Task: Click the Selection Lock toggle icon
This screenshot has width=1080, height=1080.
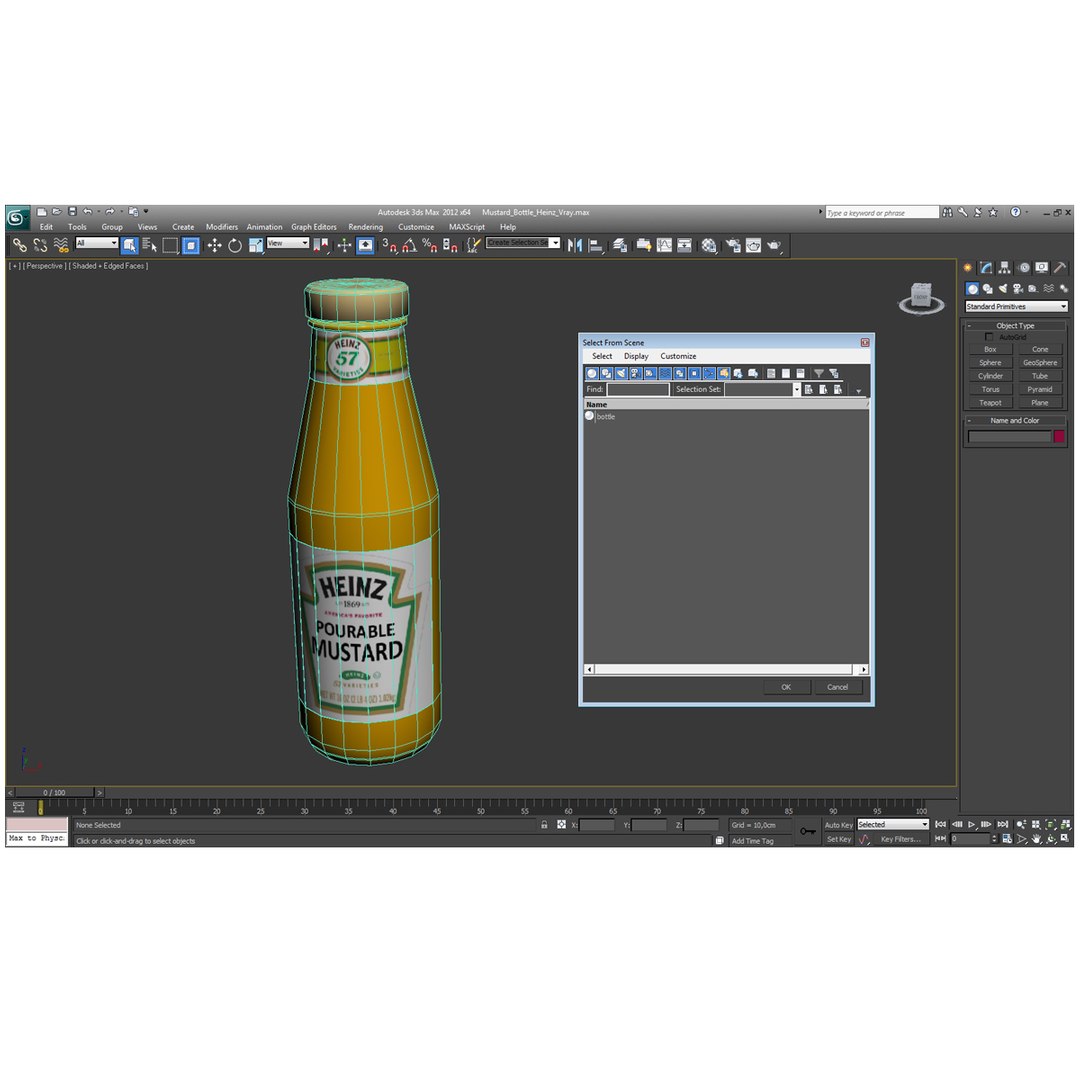Action: tap(544, 824)
